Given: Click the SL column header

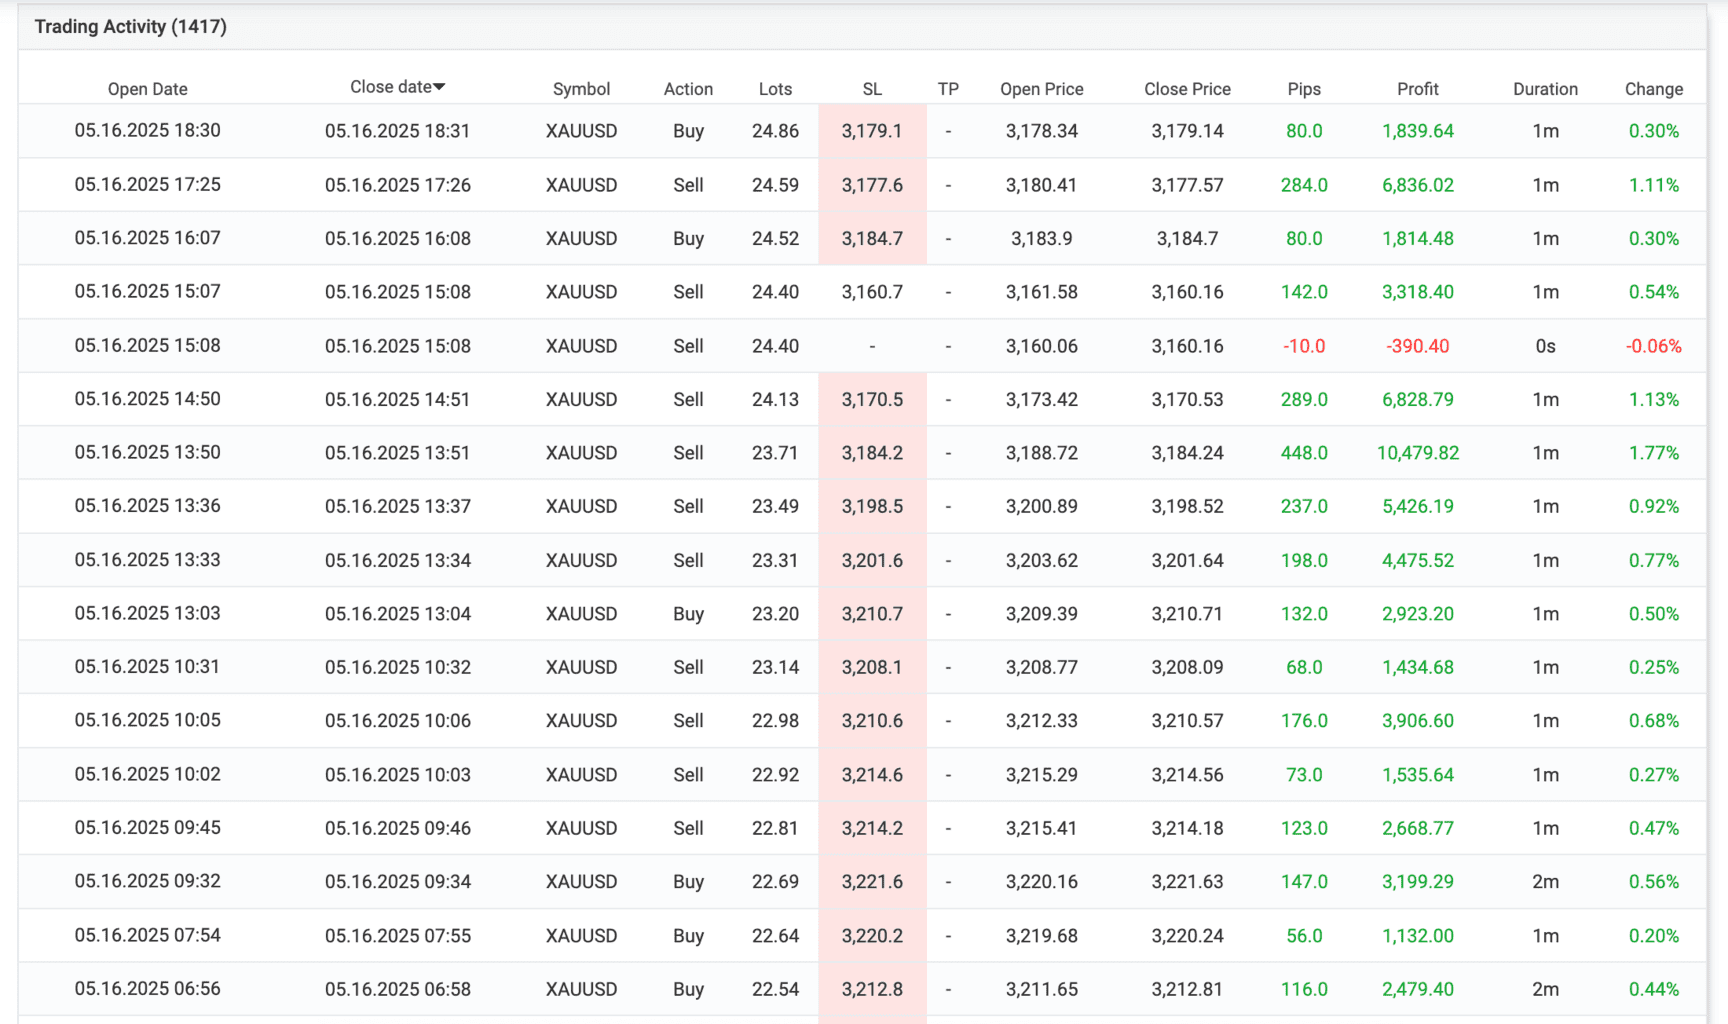Looking at the screenshot, I should pos(872,89).
